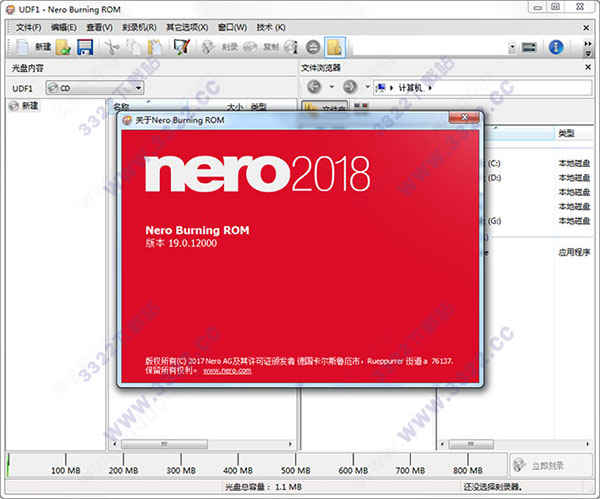600x499 pixels.
Task: Open the 文件(F) menu
Action: tap(29, 28)
